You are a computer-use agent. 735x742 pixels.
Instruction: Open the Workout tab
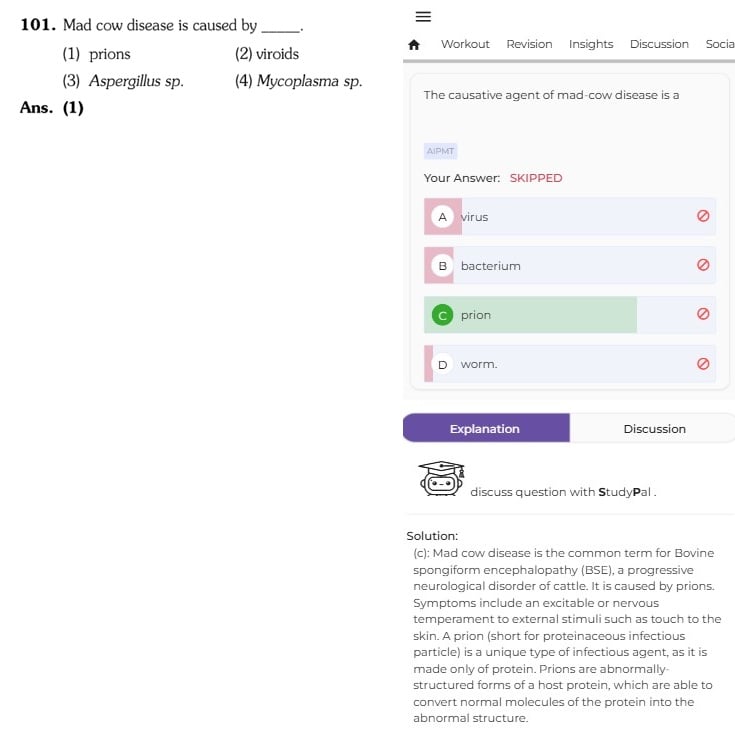click(465, 44)
